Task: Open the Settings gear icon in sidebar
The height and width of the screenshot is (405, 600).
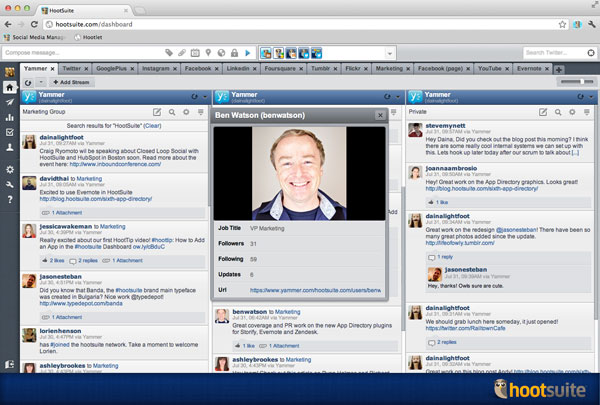Action: pyautogui.click(x=10, y=169)
